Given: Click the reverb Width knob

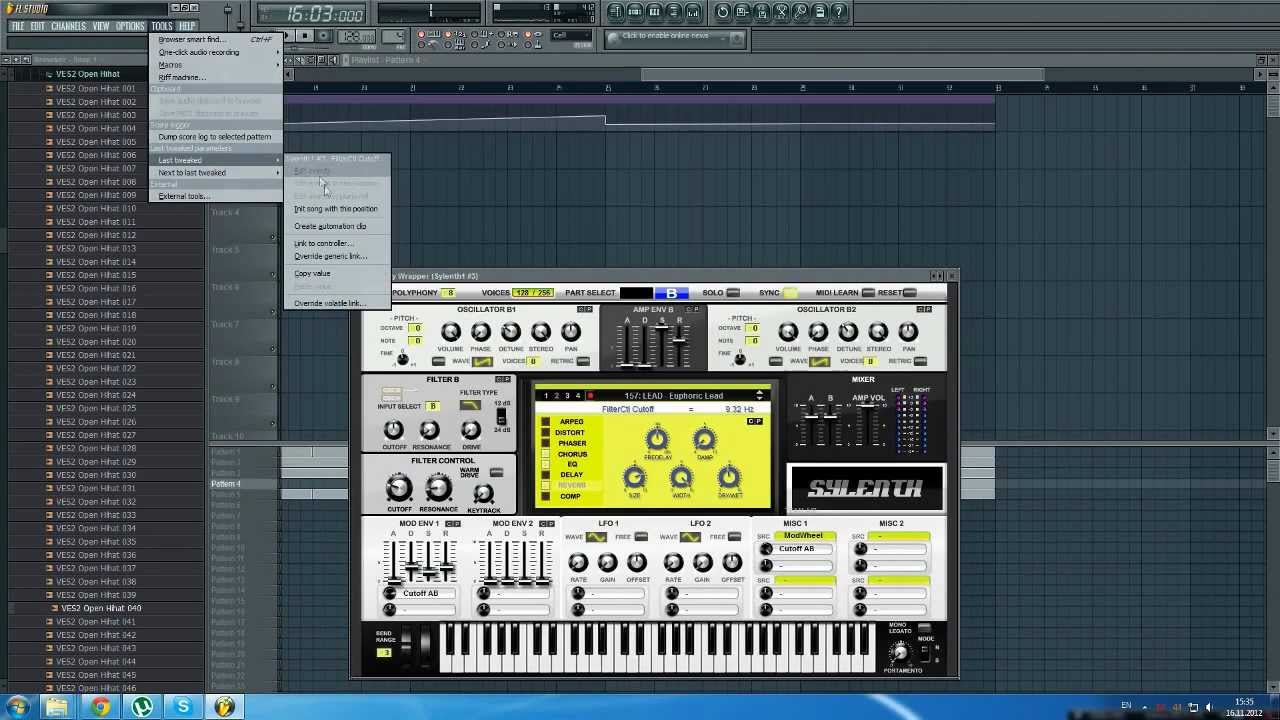Looking at the screenshot, I should pos(681,478).
